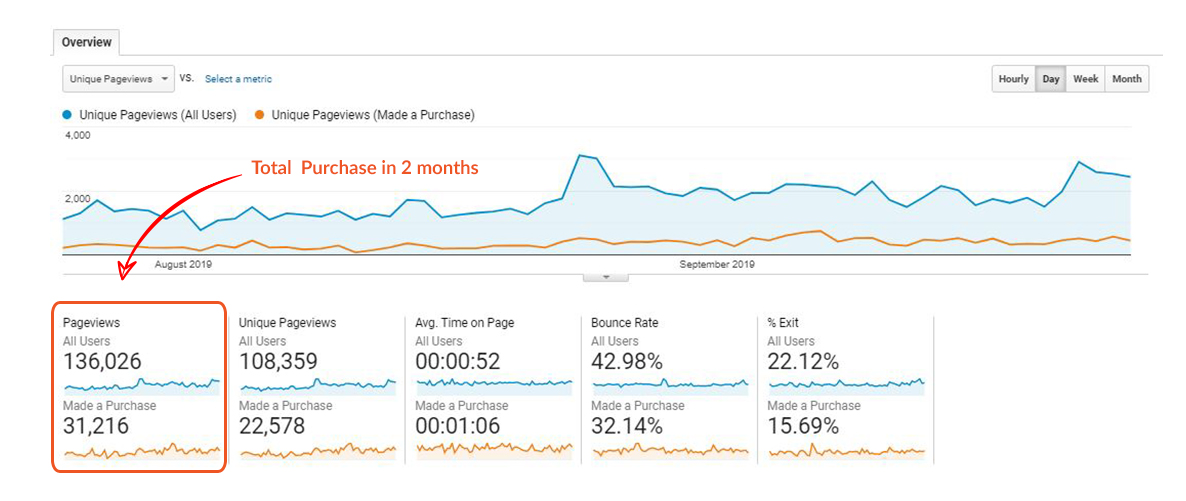The width and height of the screenshot is (1186, 501).
Task: Click the Pageviews purchase value 31,216
Action: tap(96, 426)
